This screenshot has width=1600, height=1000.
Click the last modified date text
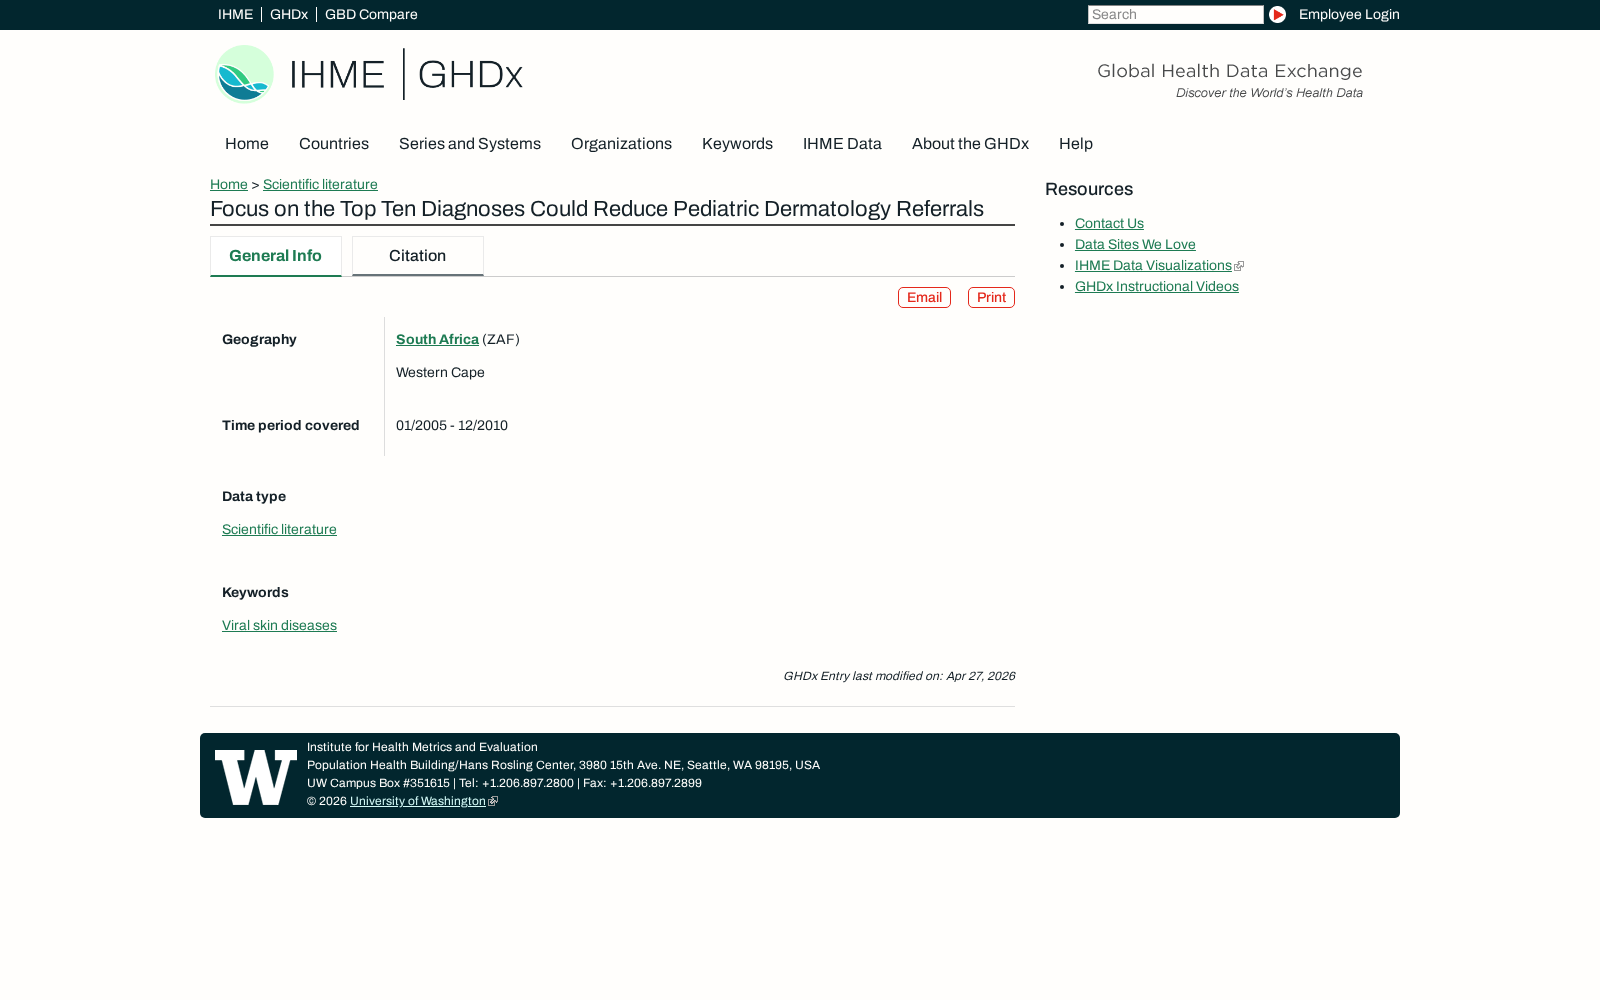point(899,676)
